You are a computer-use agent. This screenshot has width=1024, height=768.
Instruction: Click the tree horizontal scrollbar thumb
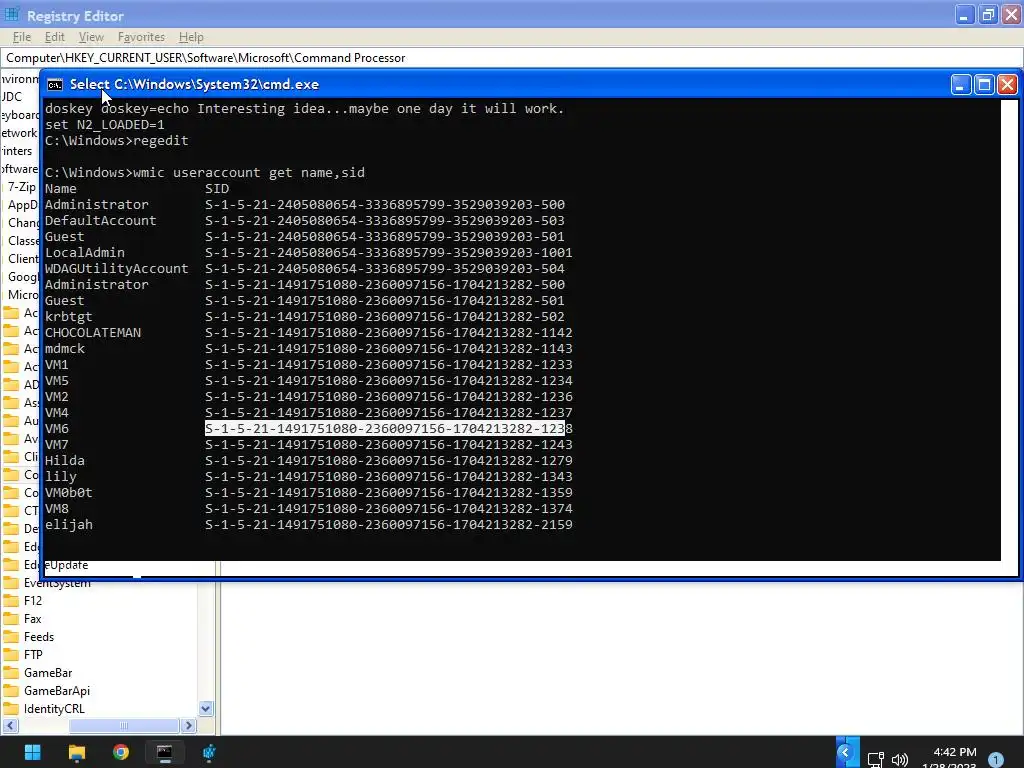pos(123,726)
